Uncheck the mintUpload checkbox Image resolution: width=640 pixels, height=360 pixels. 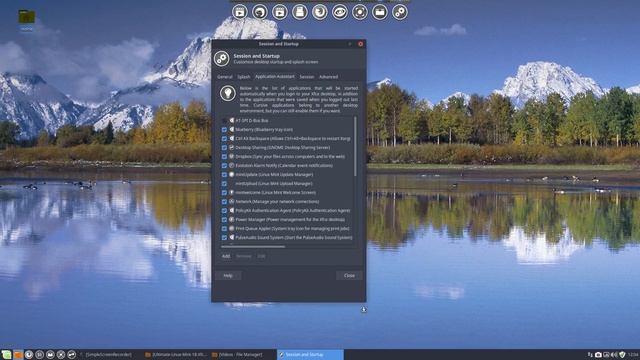click(224, 184)
